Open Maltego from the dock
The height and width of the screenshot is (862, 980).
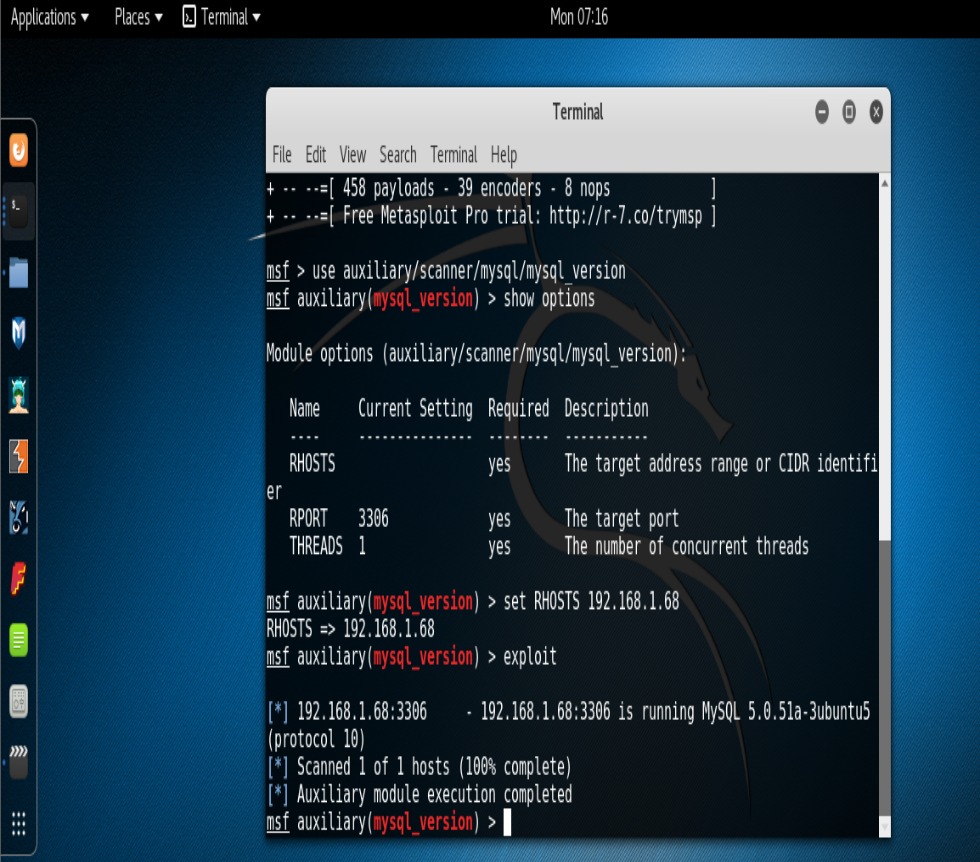[19, 517]
